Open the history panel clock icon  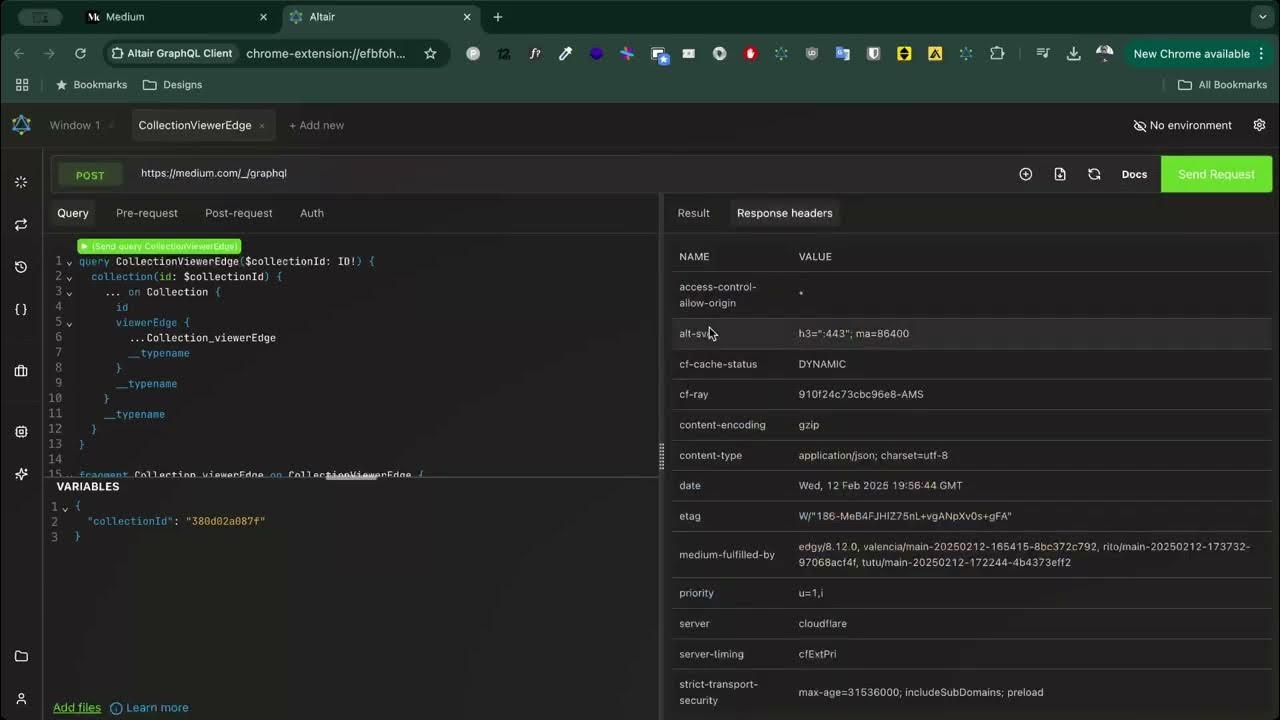coord(21,266)
